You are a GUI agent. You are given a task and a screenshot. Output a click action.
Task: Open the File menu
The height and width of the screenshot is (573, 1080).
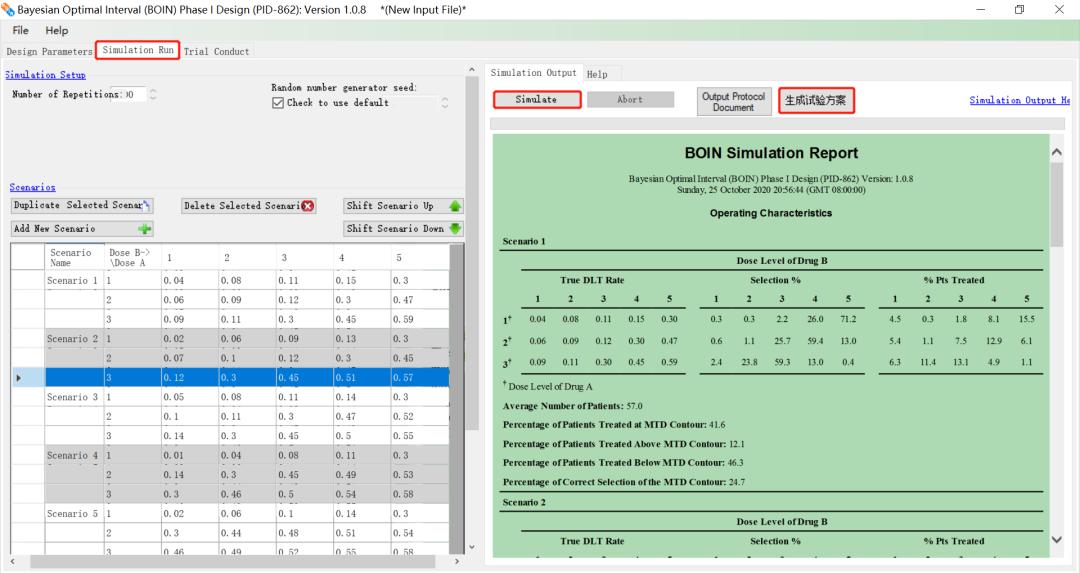21,30
